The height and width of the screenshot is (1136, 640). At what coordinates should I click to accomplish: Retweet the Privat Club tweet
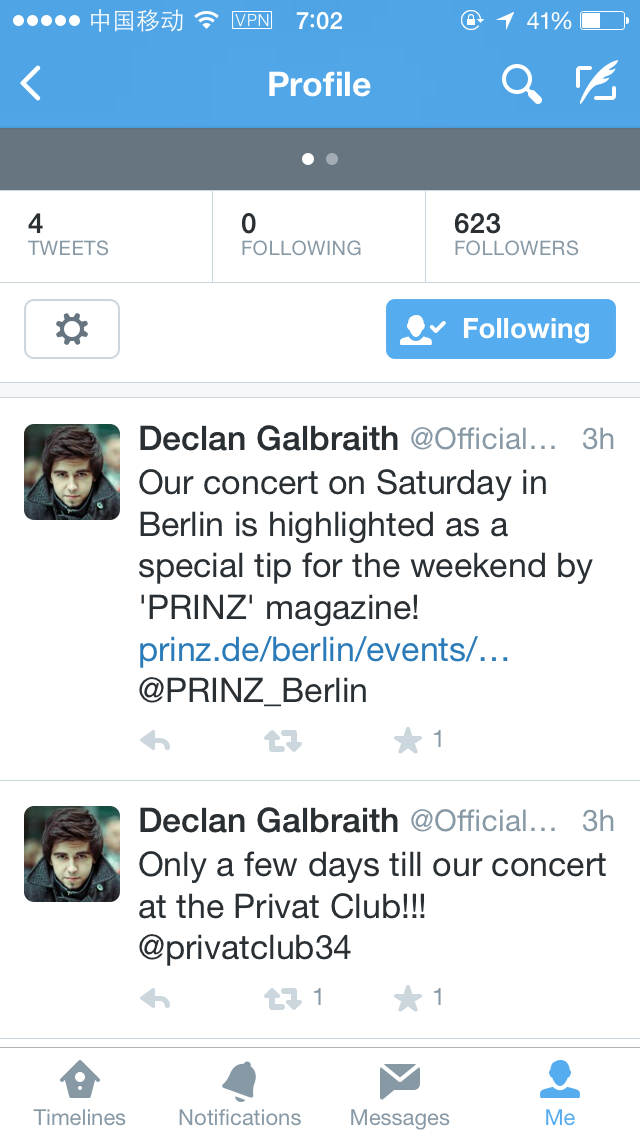(x=282, y=998)
